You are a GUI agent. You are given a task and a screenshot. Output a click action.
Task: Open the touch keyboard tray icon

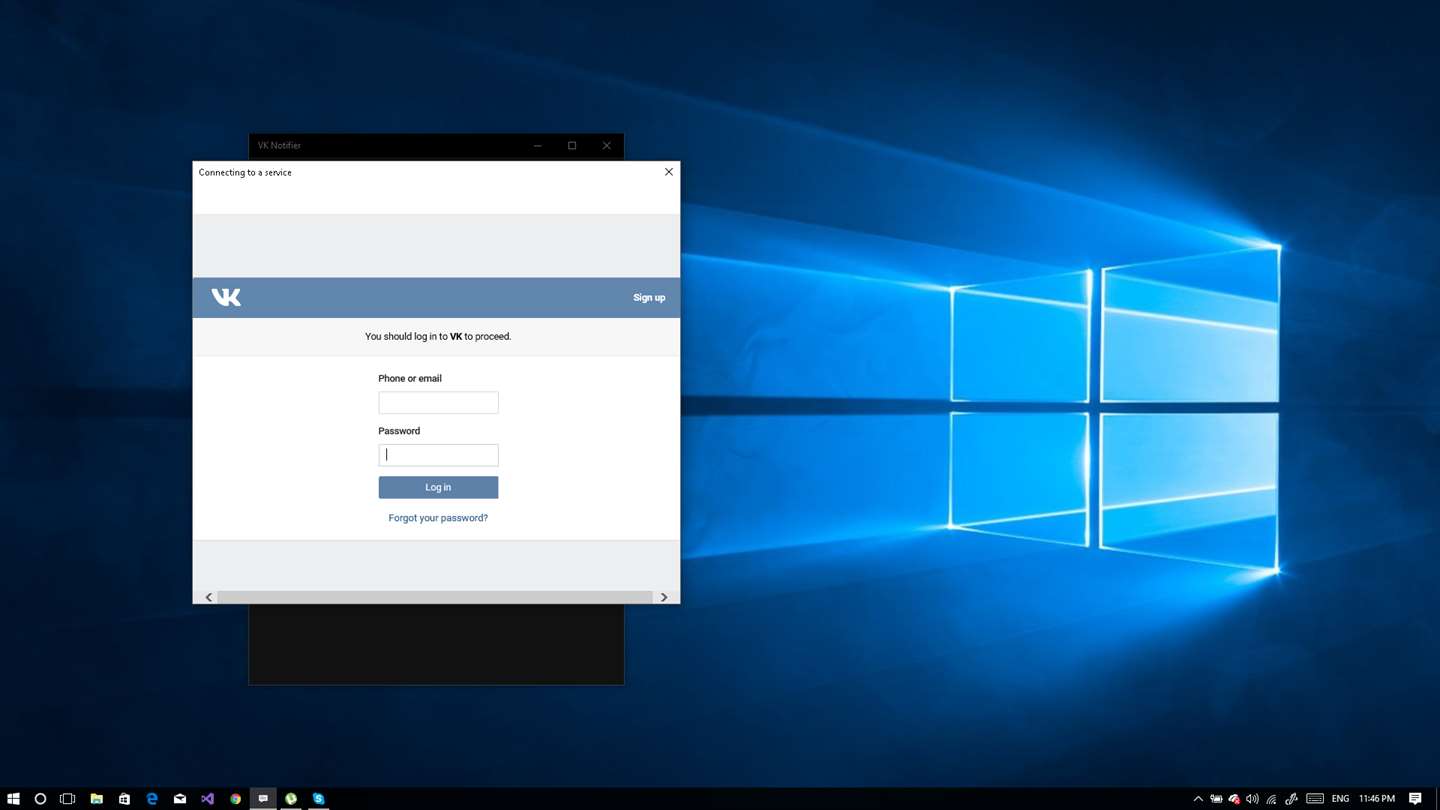tap(1315, 799)
